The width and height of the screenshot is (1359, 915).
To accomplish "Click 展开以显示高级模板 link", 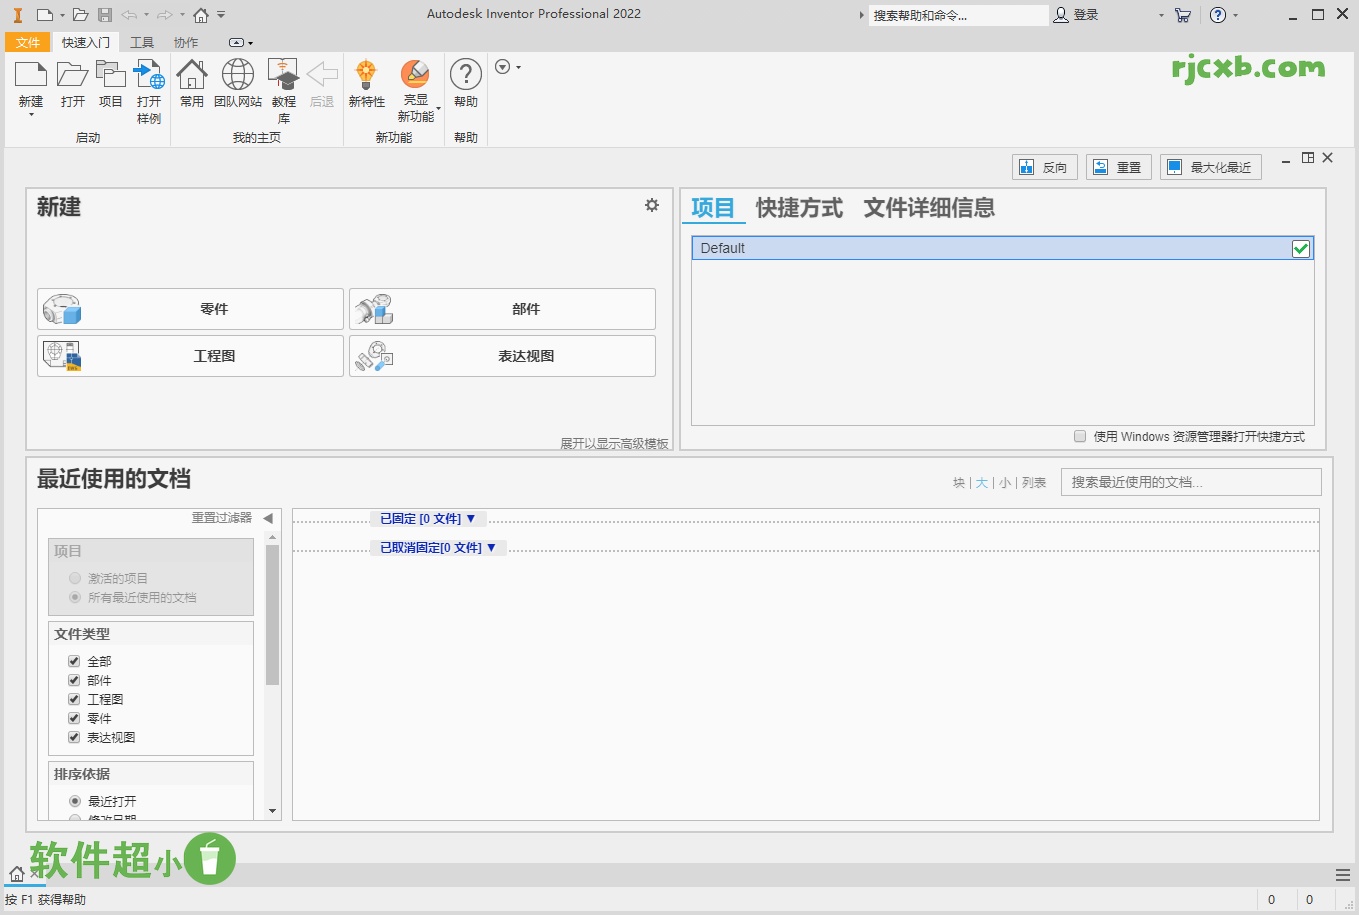I will (614, 443).
